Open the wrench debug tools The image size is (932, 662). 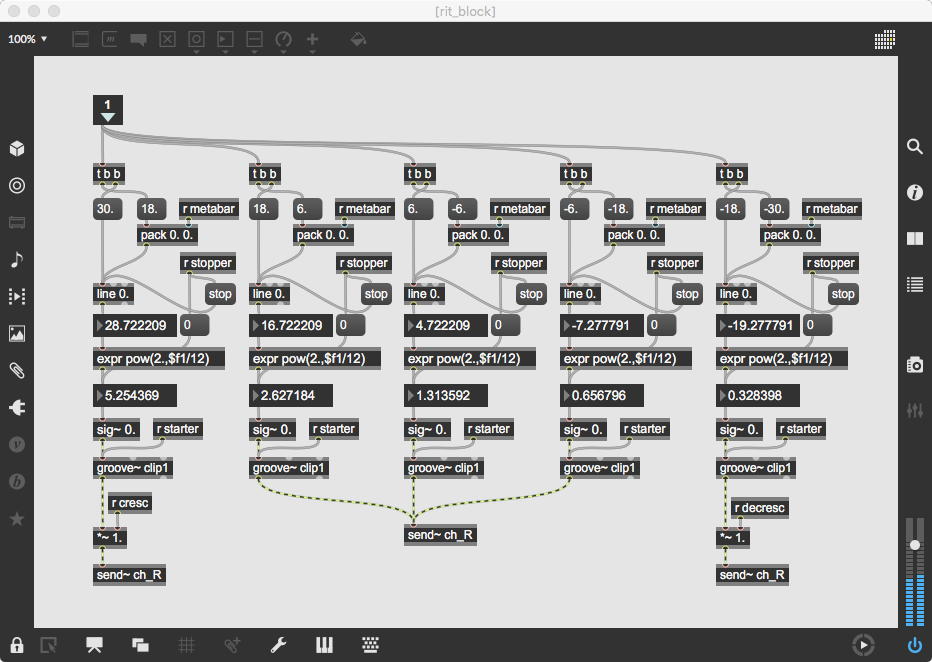[278, 645]
